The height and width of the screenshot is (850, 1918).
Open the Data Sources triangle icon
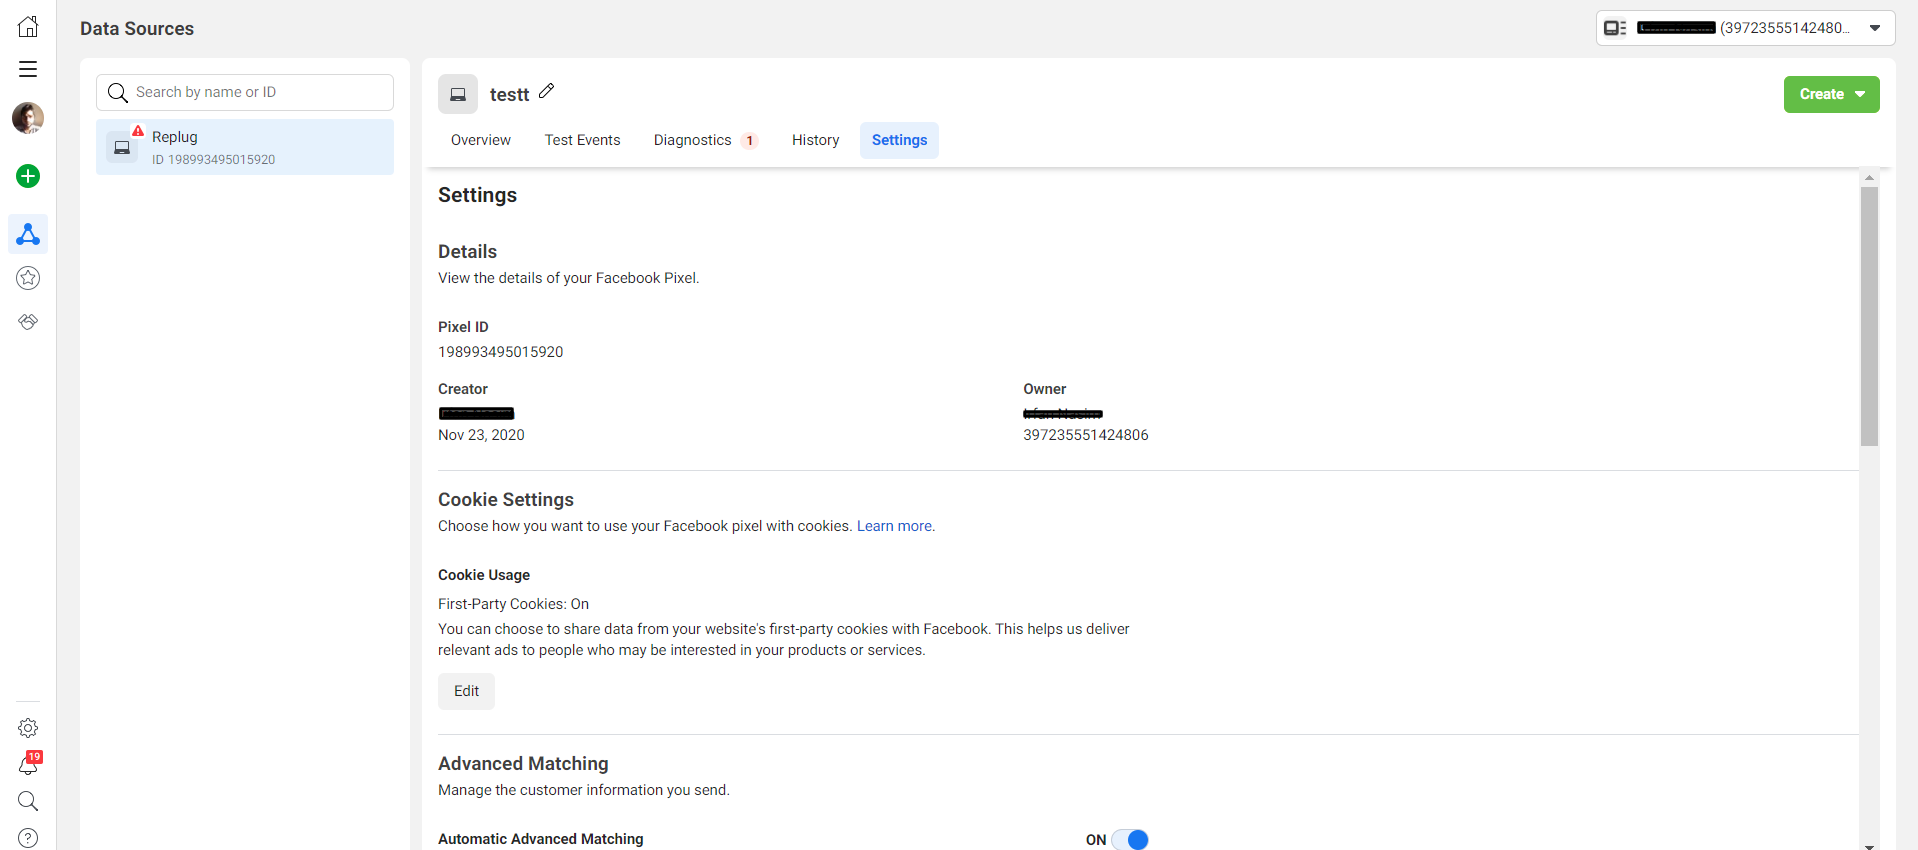tap(28, 234)
